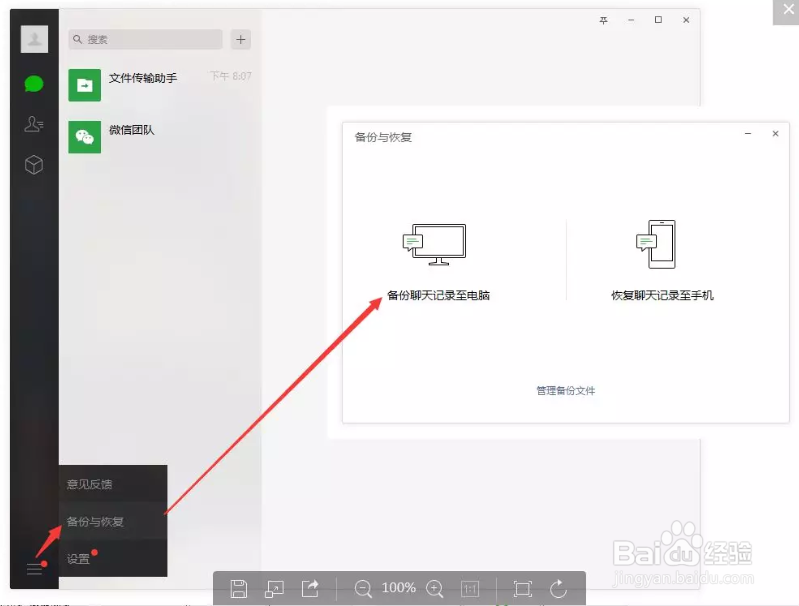Screen dimensions: 799x606
Task: Click the 微信团队 WeChat logo avatar
Action: 85,137
